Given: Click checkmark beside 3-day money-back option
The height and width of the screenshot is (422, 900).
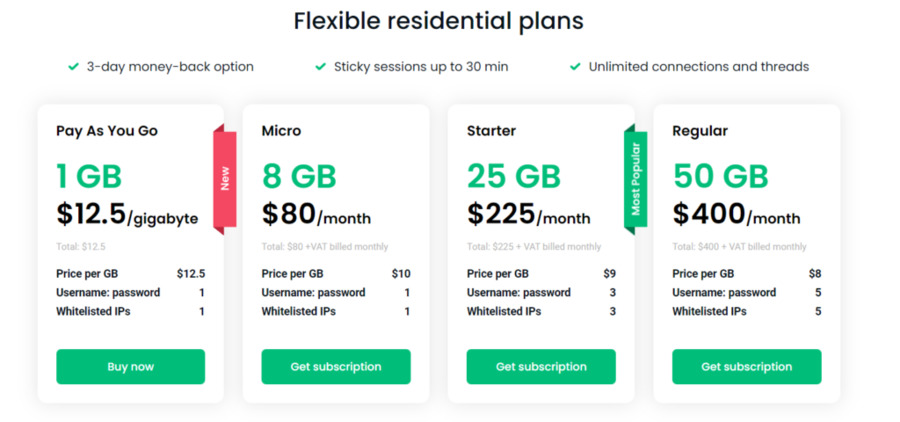Looking at the screenshot, I should (x=73, y=67).
